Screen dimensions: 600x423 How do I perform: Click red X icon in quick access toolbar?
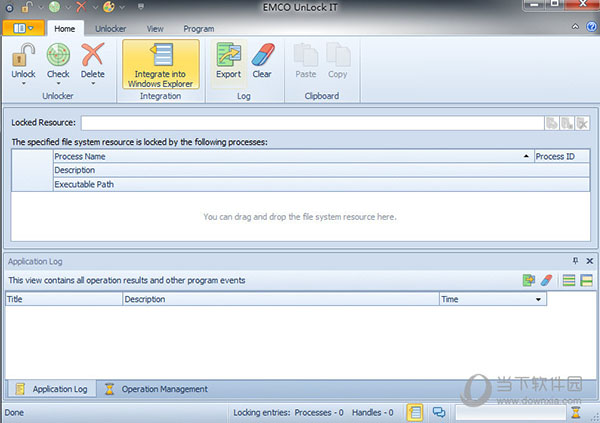coord(82,7)
